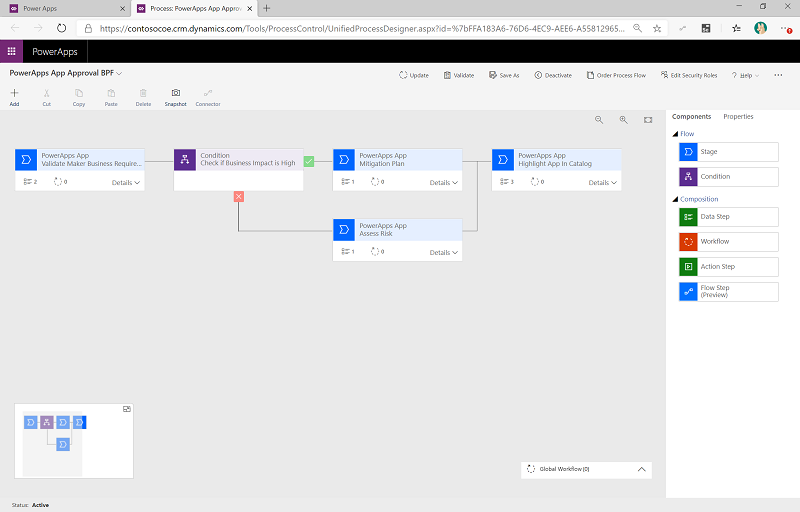Click the Validate Maker Business Require stage icon
Viewport: 800px width, 512px height.
26,160
